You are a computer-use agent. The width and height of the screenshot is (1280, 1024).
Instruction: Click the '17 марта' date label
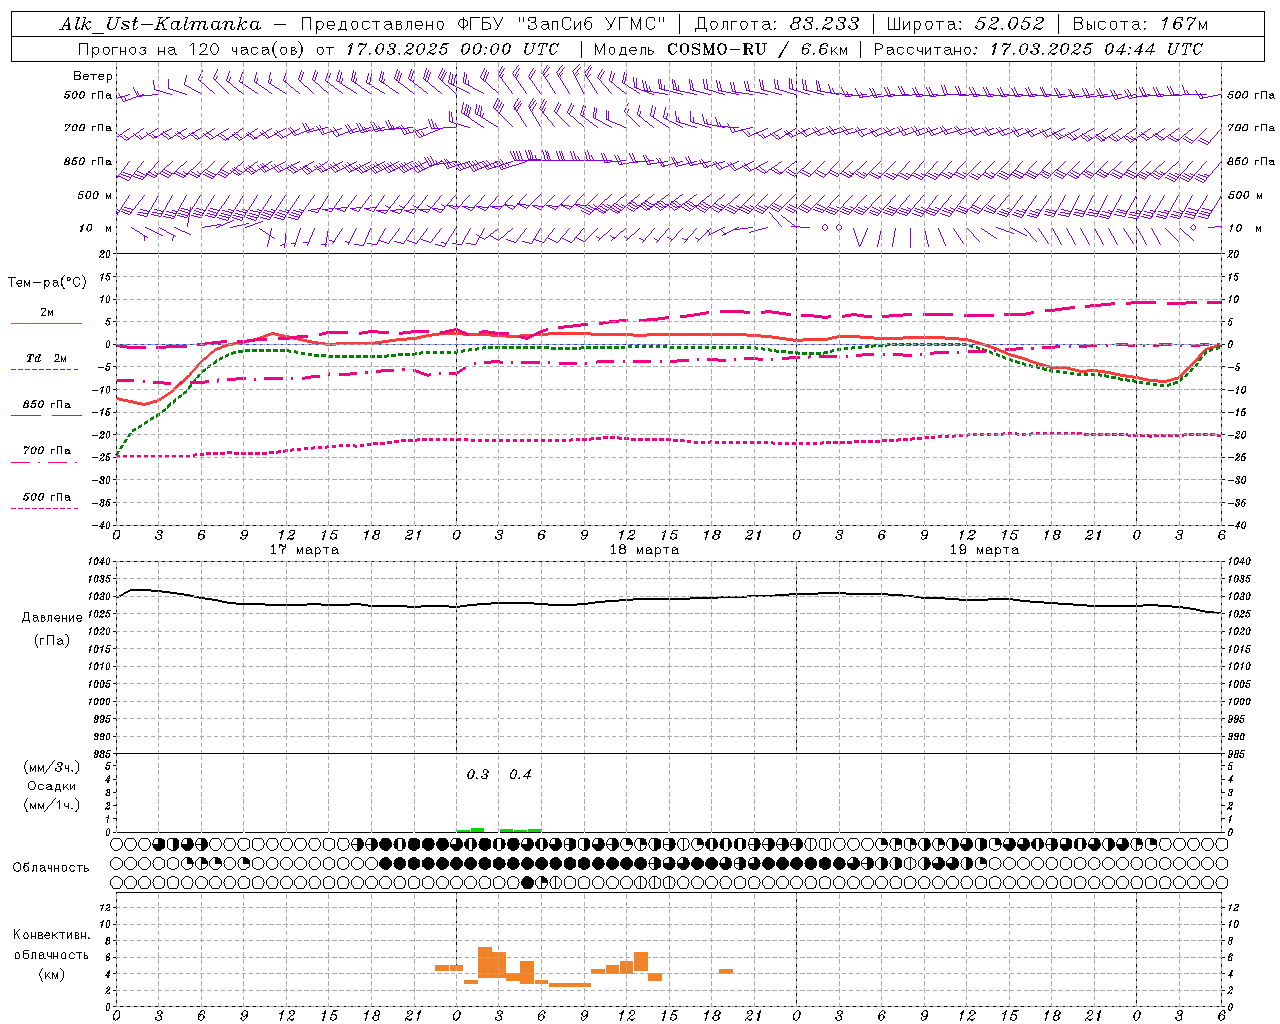(305, 550)
